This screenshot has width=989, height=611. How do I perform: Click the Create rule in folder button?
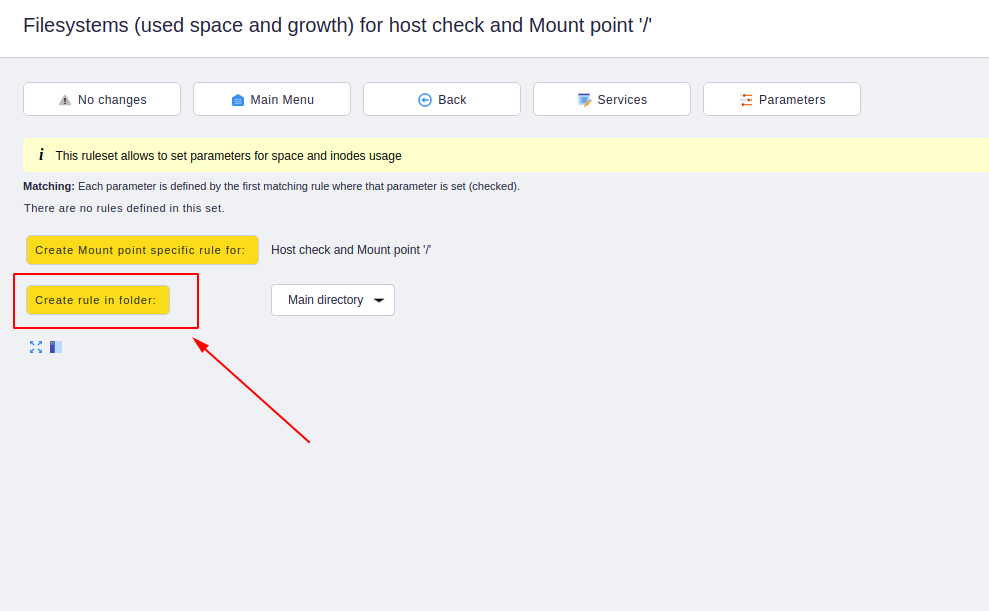pos(98,300)
